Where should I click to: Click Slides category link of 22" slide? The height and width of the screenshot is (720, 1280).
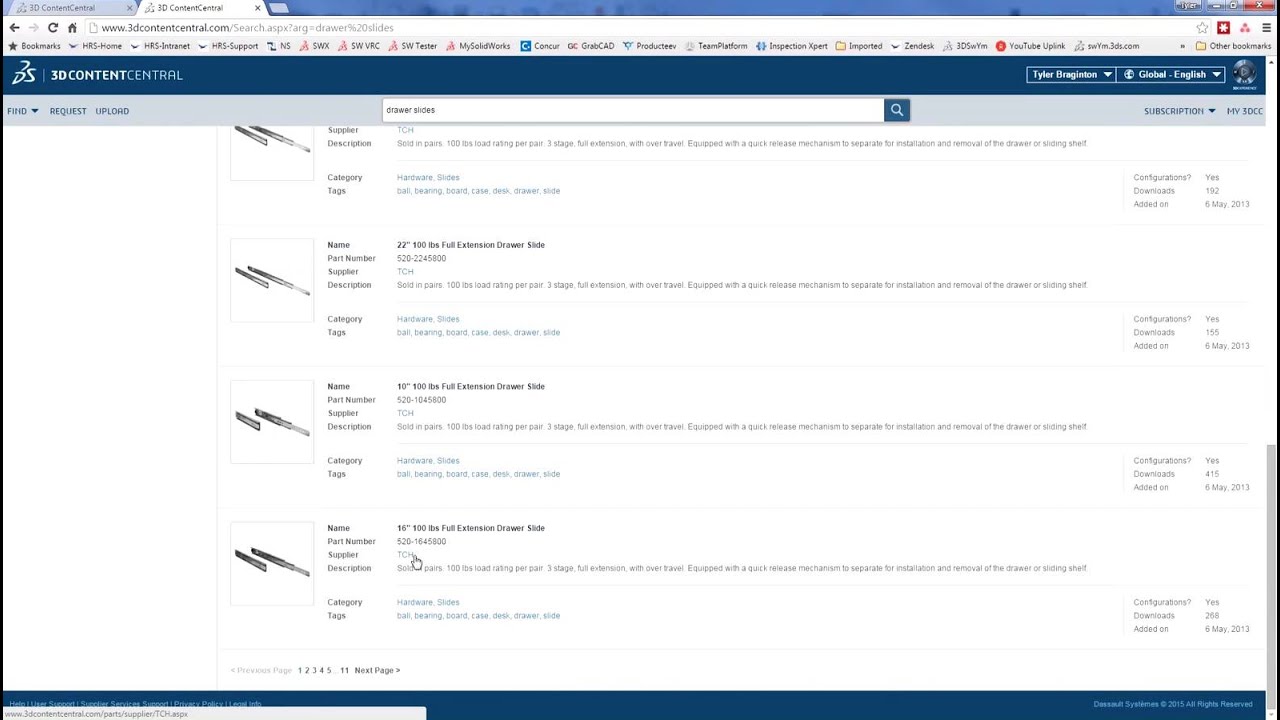pos(448,319)
